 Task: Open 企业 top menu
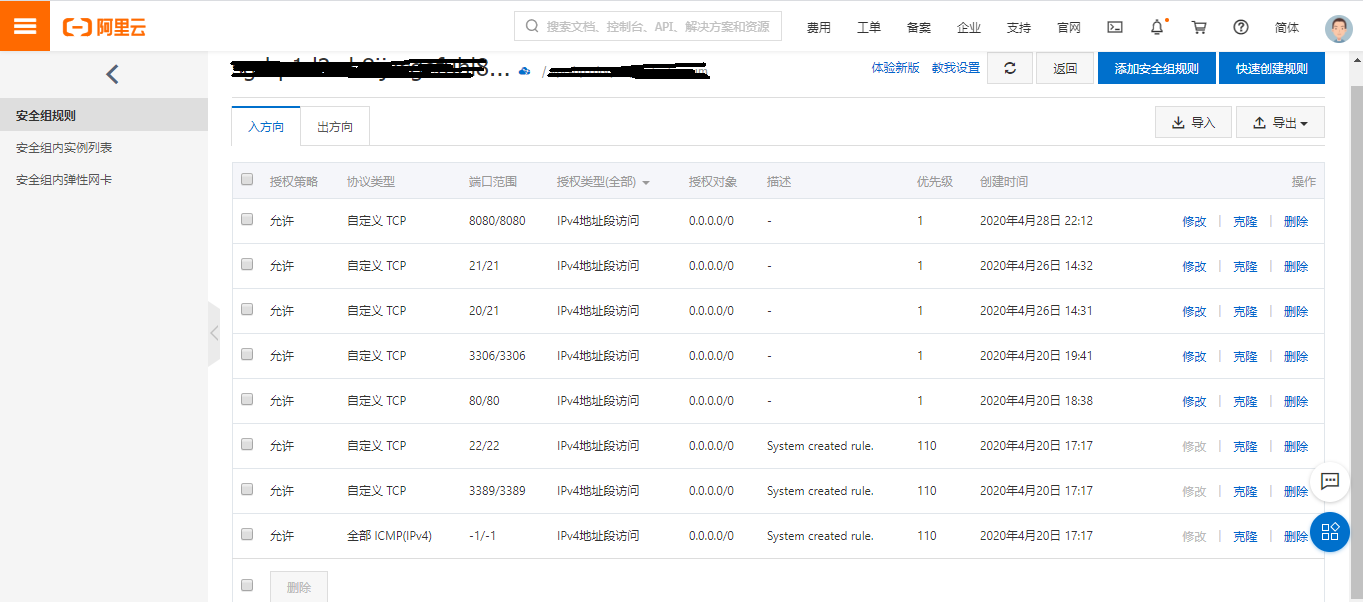[x=969, y=27]
